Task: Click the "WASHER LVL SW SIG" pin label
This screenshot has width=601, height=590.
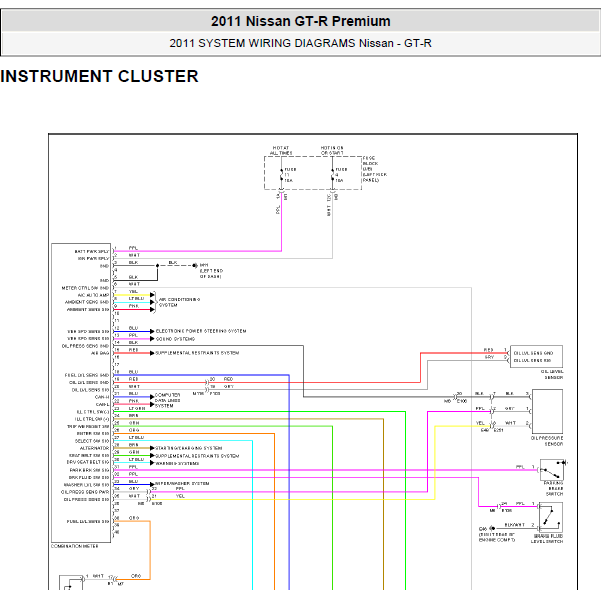Action: click(86, 485)
